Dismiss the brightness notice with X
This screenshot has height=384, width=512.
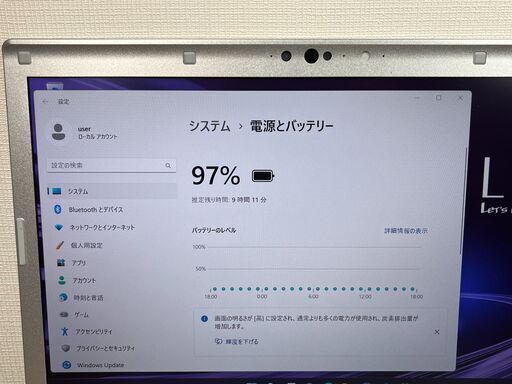(437, 332)
